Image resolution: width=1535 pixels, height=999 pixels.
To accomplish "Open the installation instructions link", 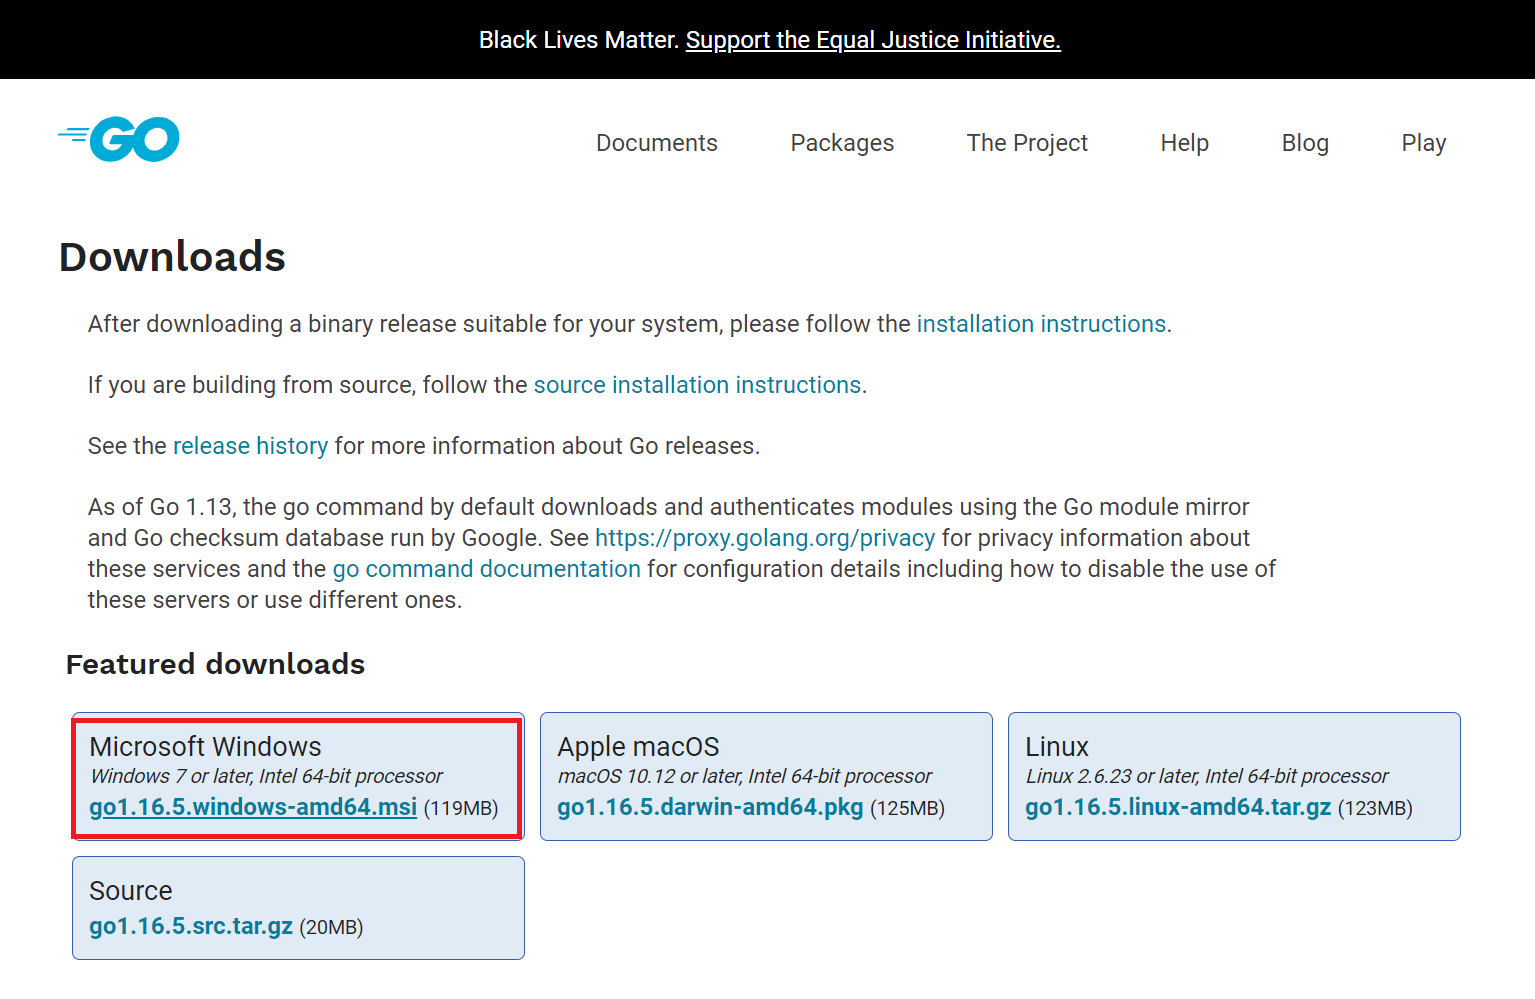I will tap(1041, 324).
